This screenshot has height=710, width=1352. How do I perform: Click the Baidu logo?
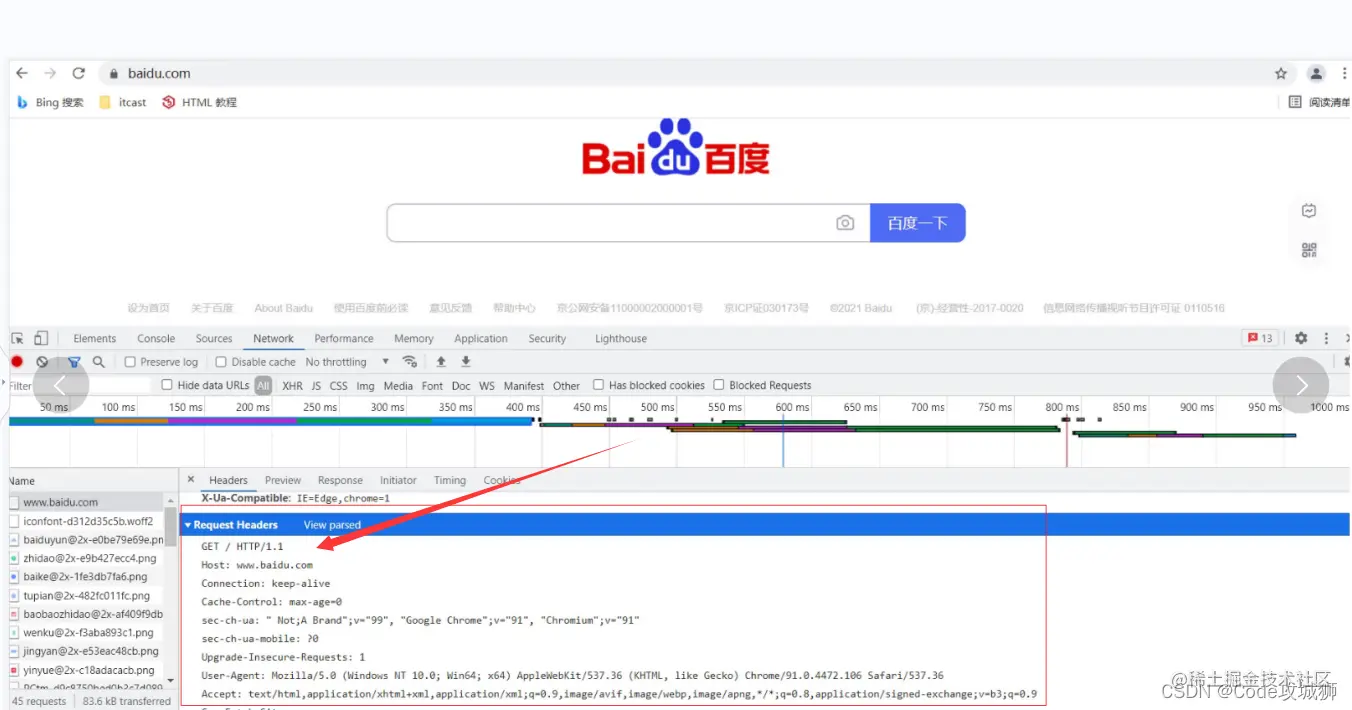(676, 148)
